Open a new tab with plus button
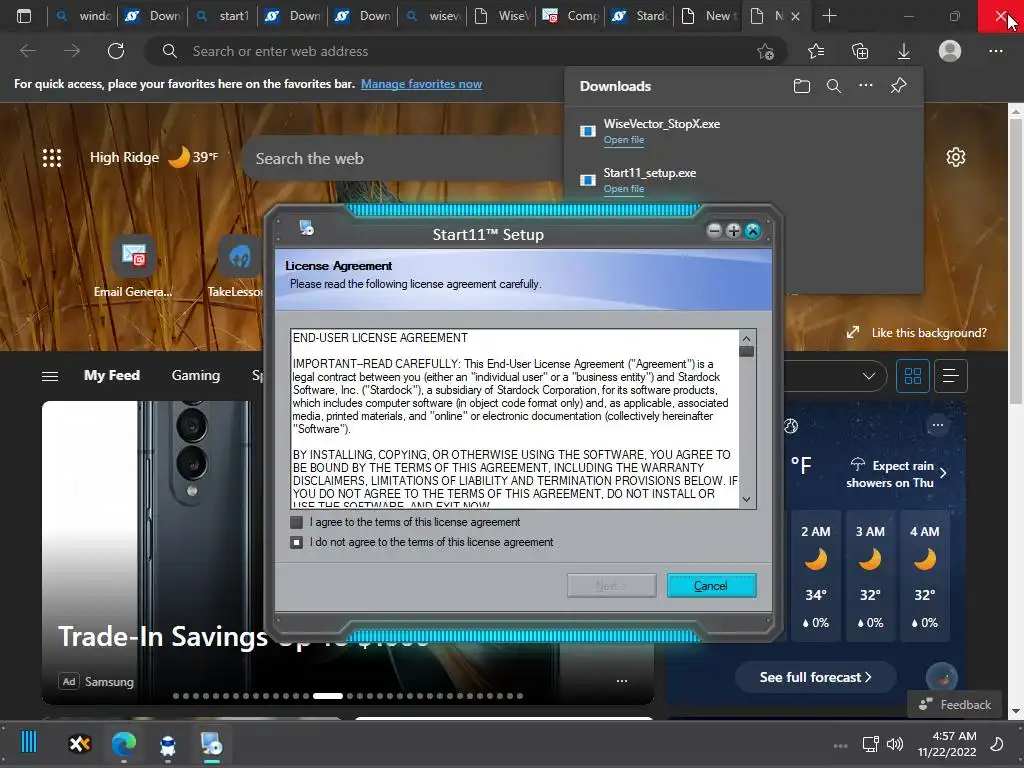The width and height of the screenshot is (1024, 768). (829, 16)
